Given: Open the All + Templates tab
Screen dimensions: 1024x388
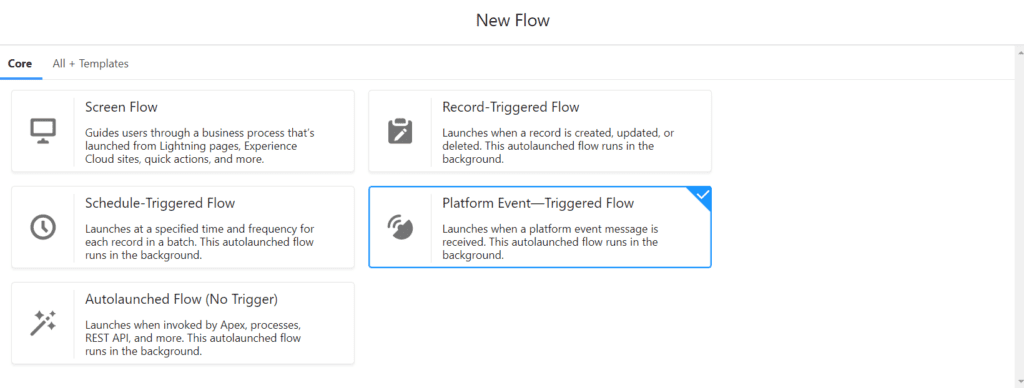Looking at the screenshot, I should 91,63.
